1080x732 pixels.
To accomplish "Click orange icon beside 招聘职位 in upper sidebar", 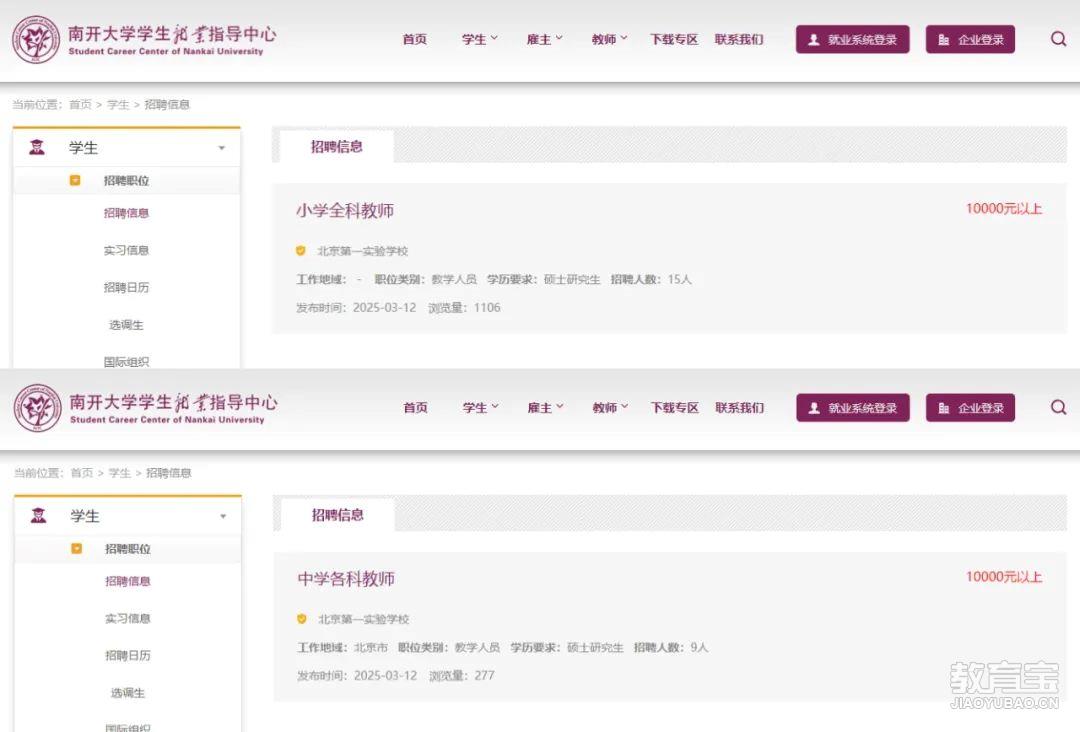I will pyautogui.click(x=75, y=180).
